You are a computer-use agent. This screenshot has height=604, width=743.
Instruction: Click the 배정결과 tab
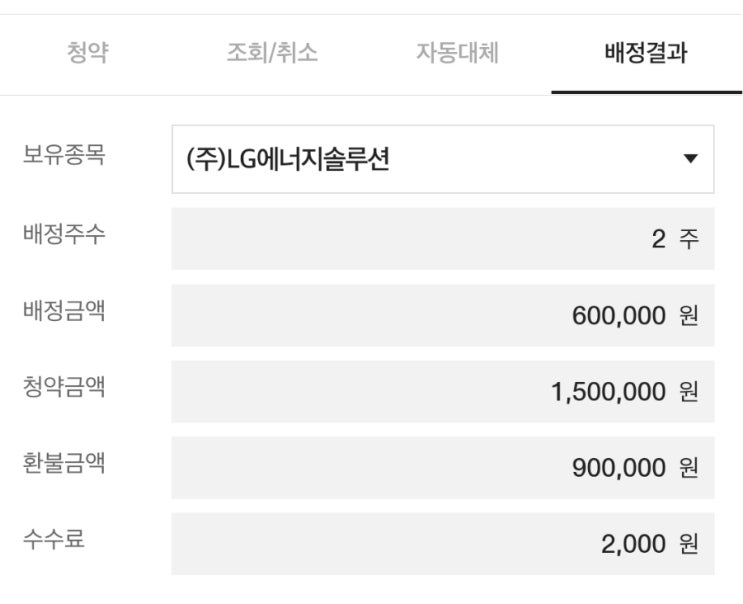pyautogui.click(x=646, y=54)
